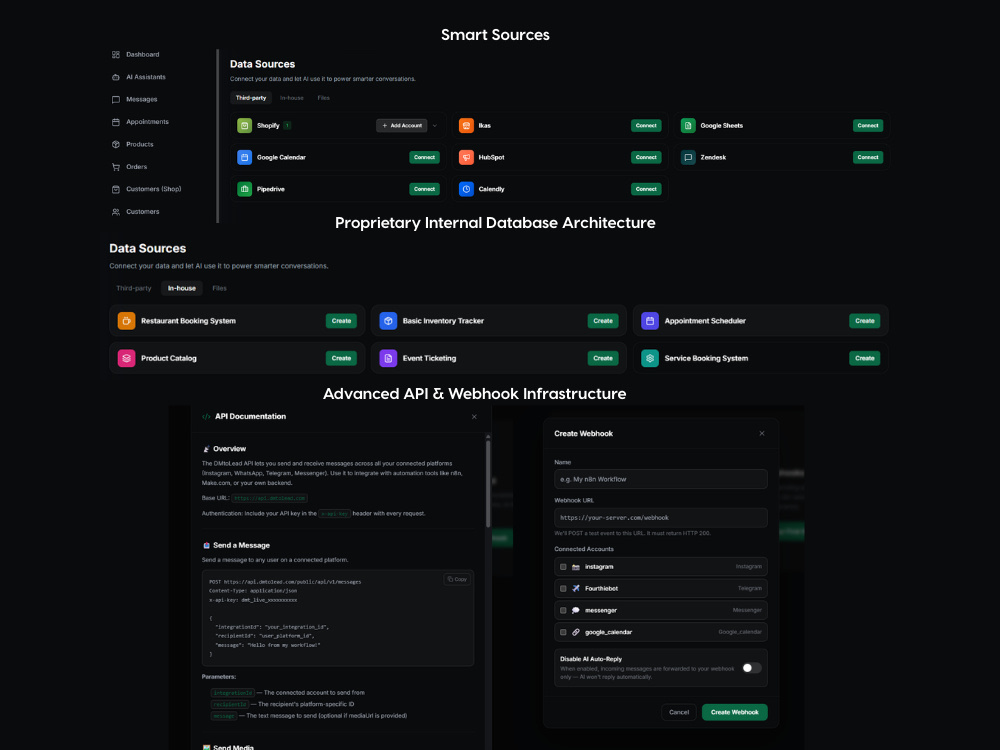Click the Google Sheets source icon
Image resolution: width=1000 pixels, height=750 pixels.
[688, 126]
